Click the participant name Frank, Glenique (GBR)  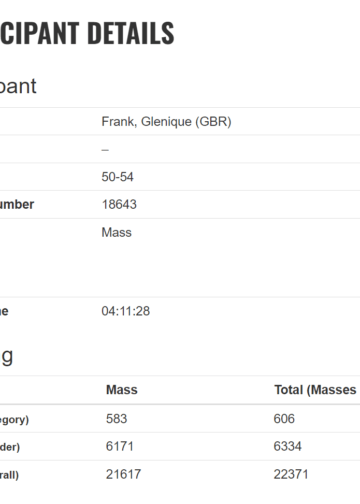click(x=166, y=122)
